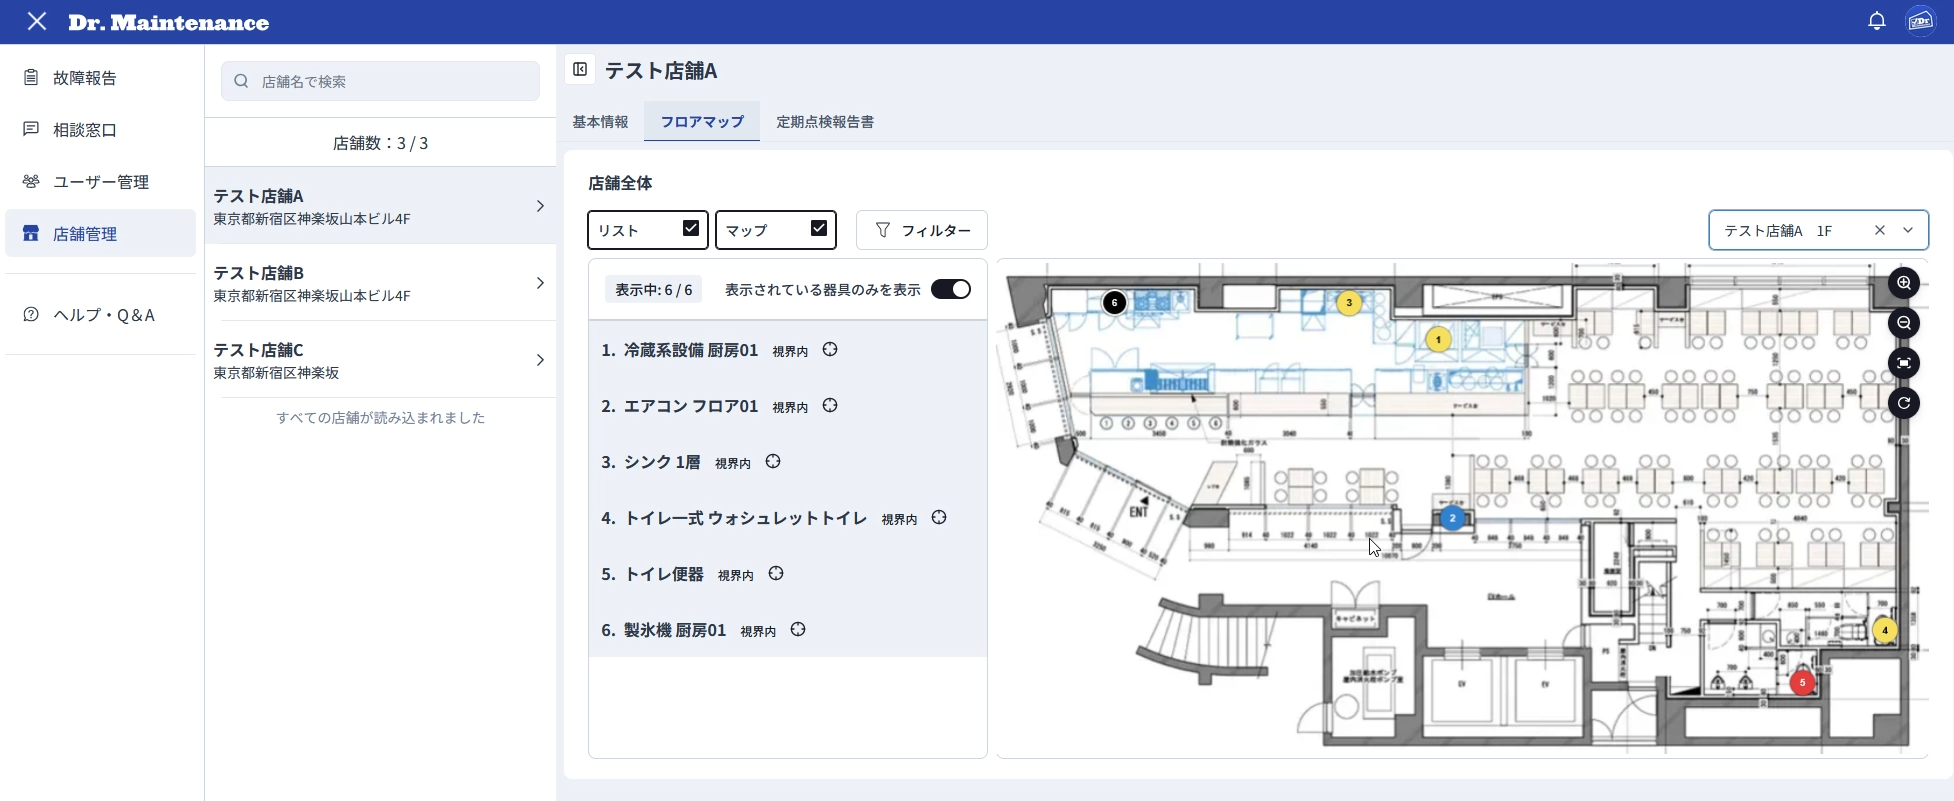Image resolution: width=1954 pixels, height=801 pixels.
Task: Select yellow map marker 3
Action: (x=1349, y=302)
